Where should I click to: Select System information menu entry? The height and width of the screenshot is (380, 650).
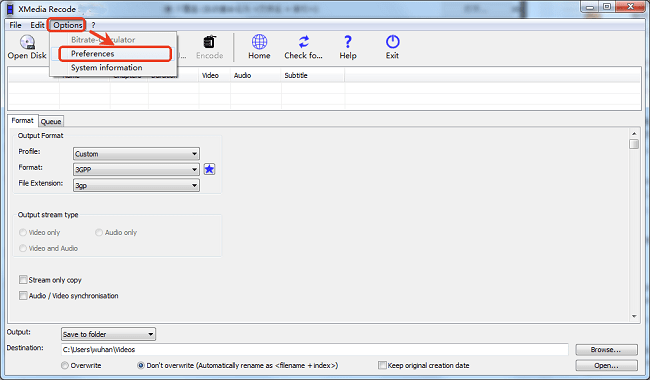coord(107,68)
